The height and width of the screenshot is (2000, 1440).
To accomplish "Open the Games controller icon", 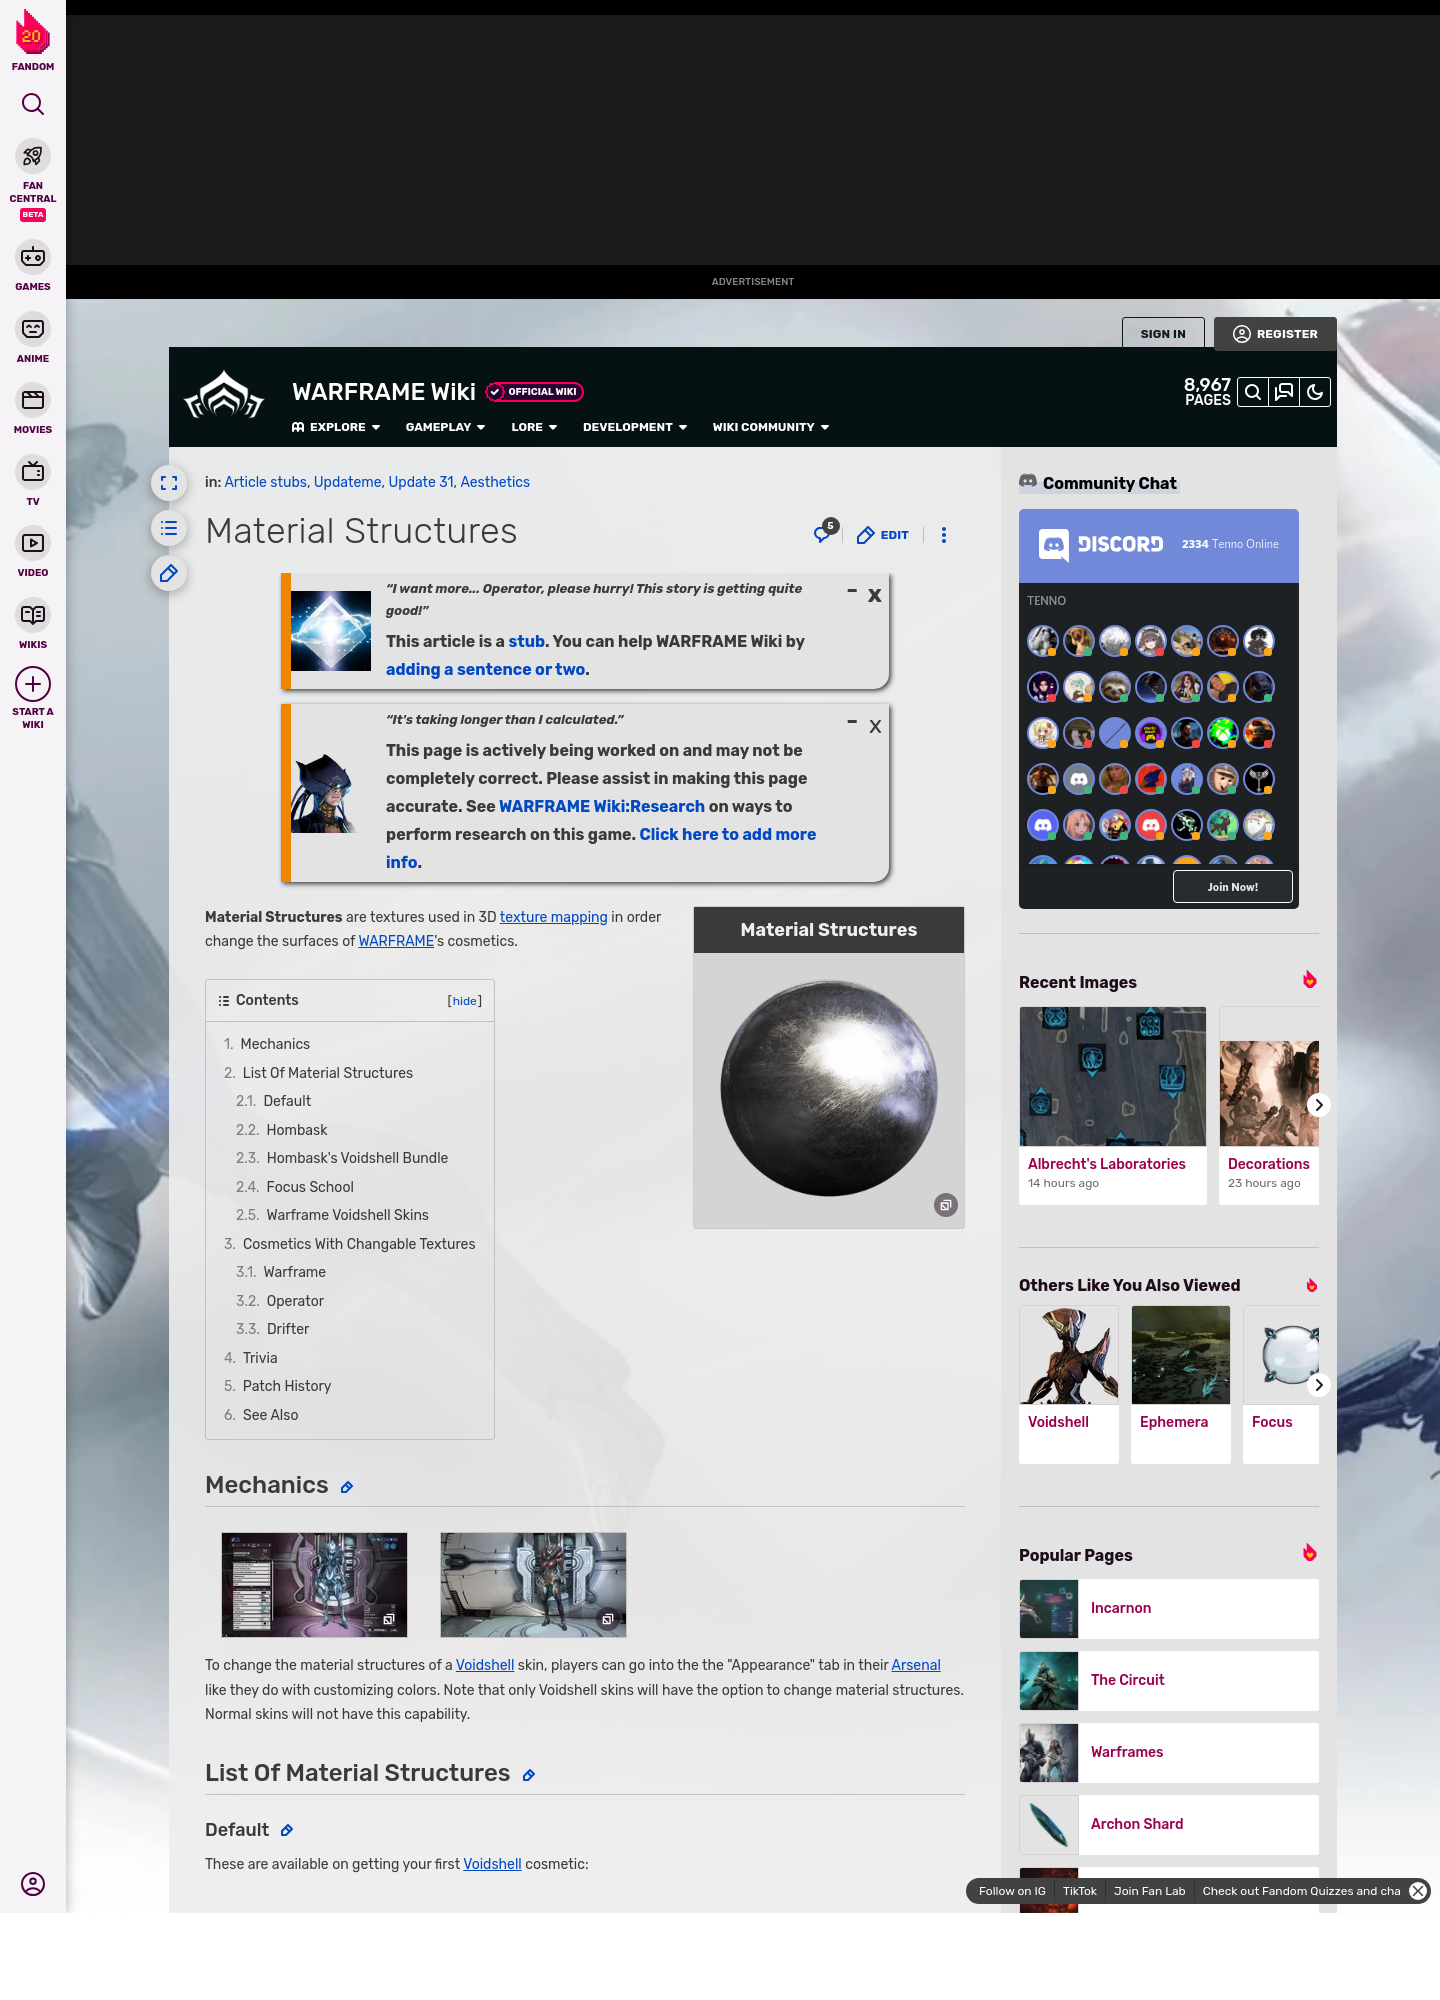I will 33,257.
